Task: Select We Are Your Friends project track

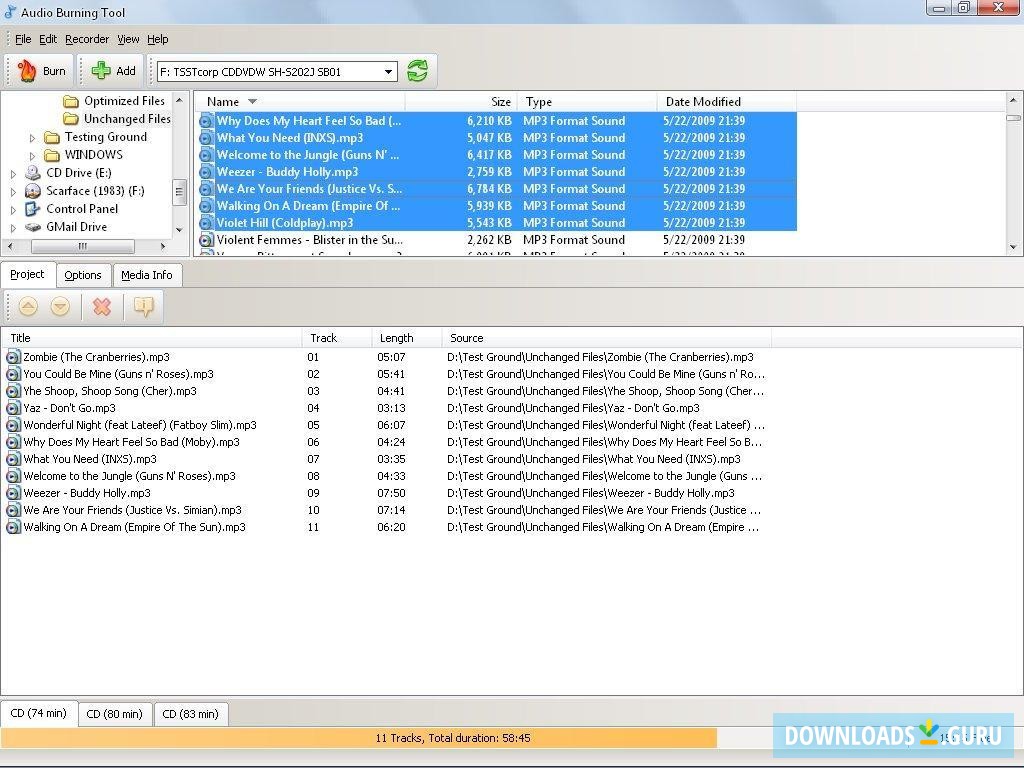Action: (x=385, y=510)
